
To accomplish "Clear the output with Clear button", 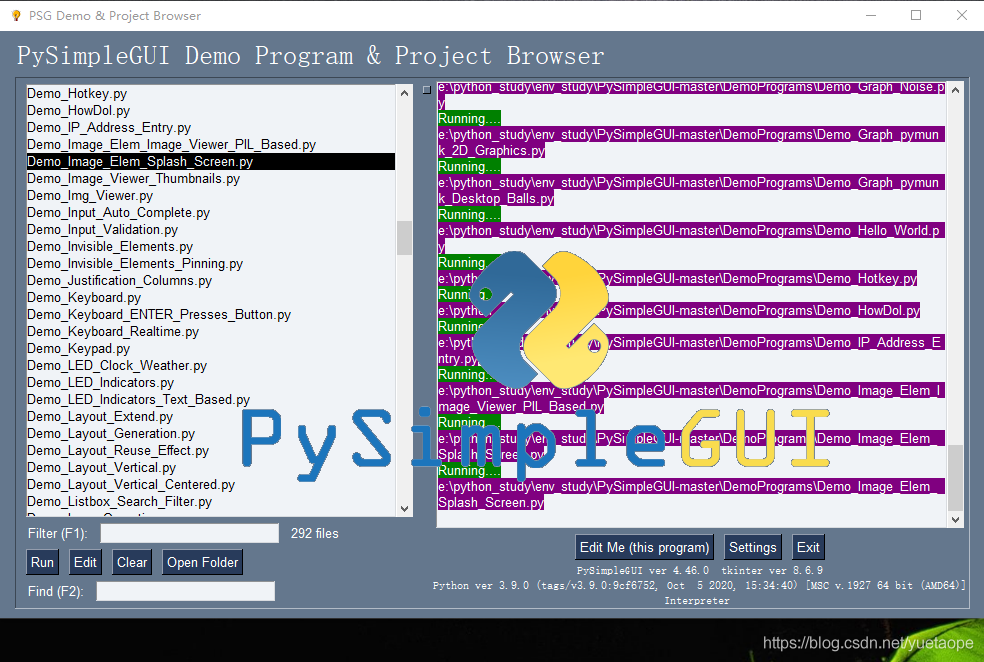I will [132, 562].
